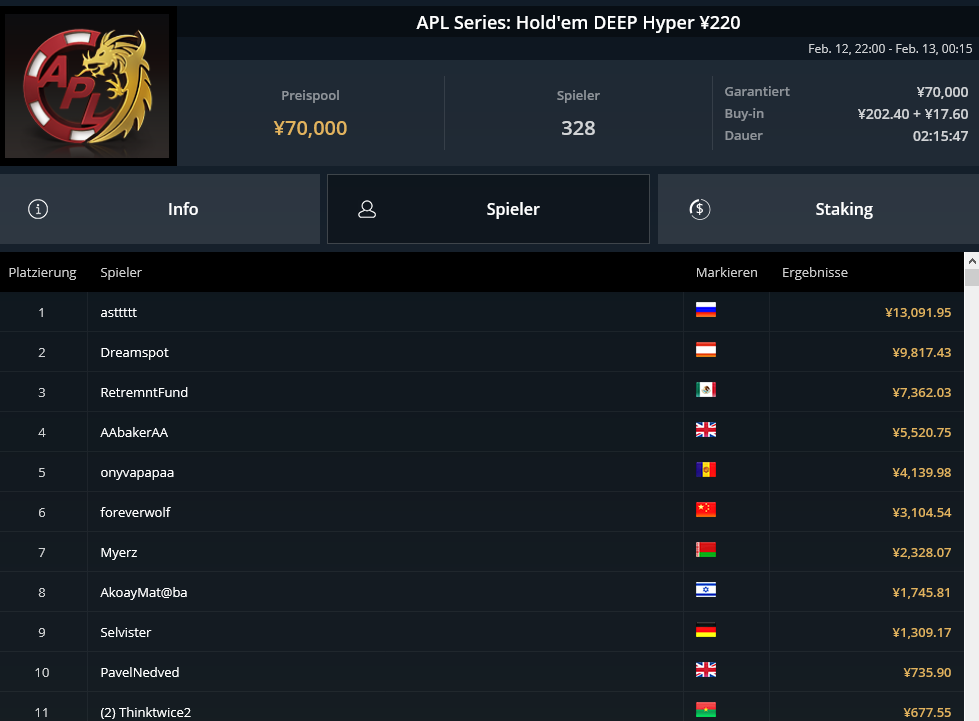
Task: Click the Garantiert ¥70,000 value
Action: (942, 92)
